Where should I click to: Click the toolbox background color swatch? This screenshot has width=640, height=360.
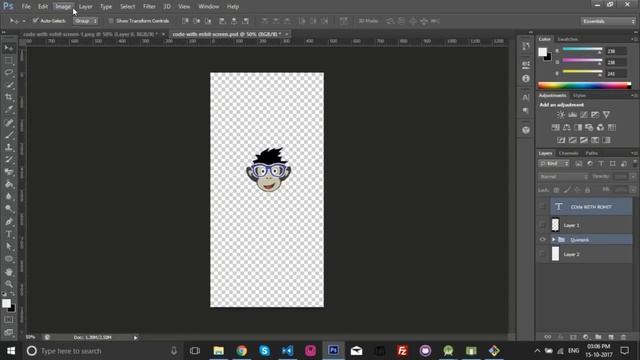11,308
